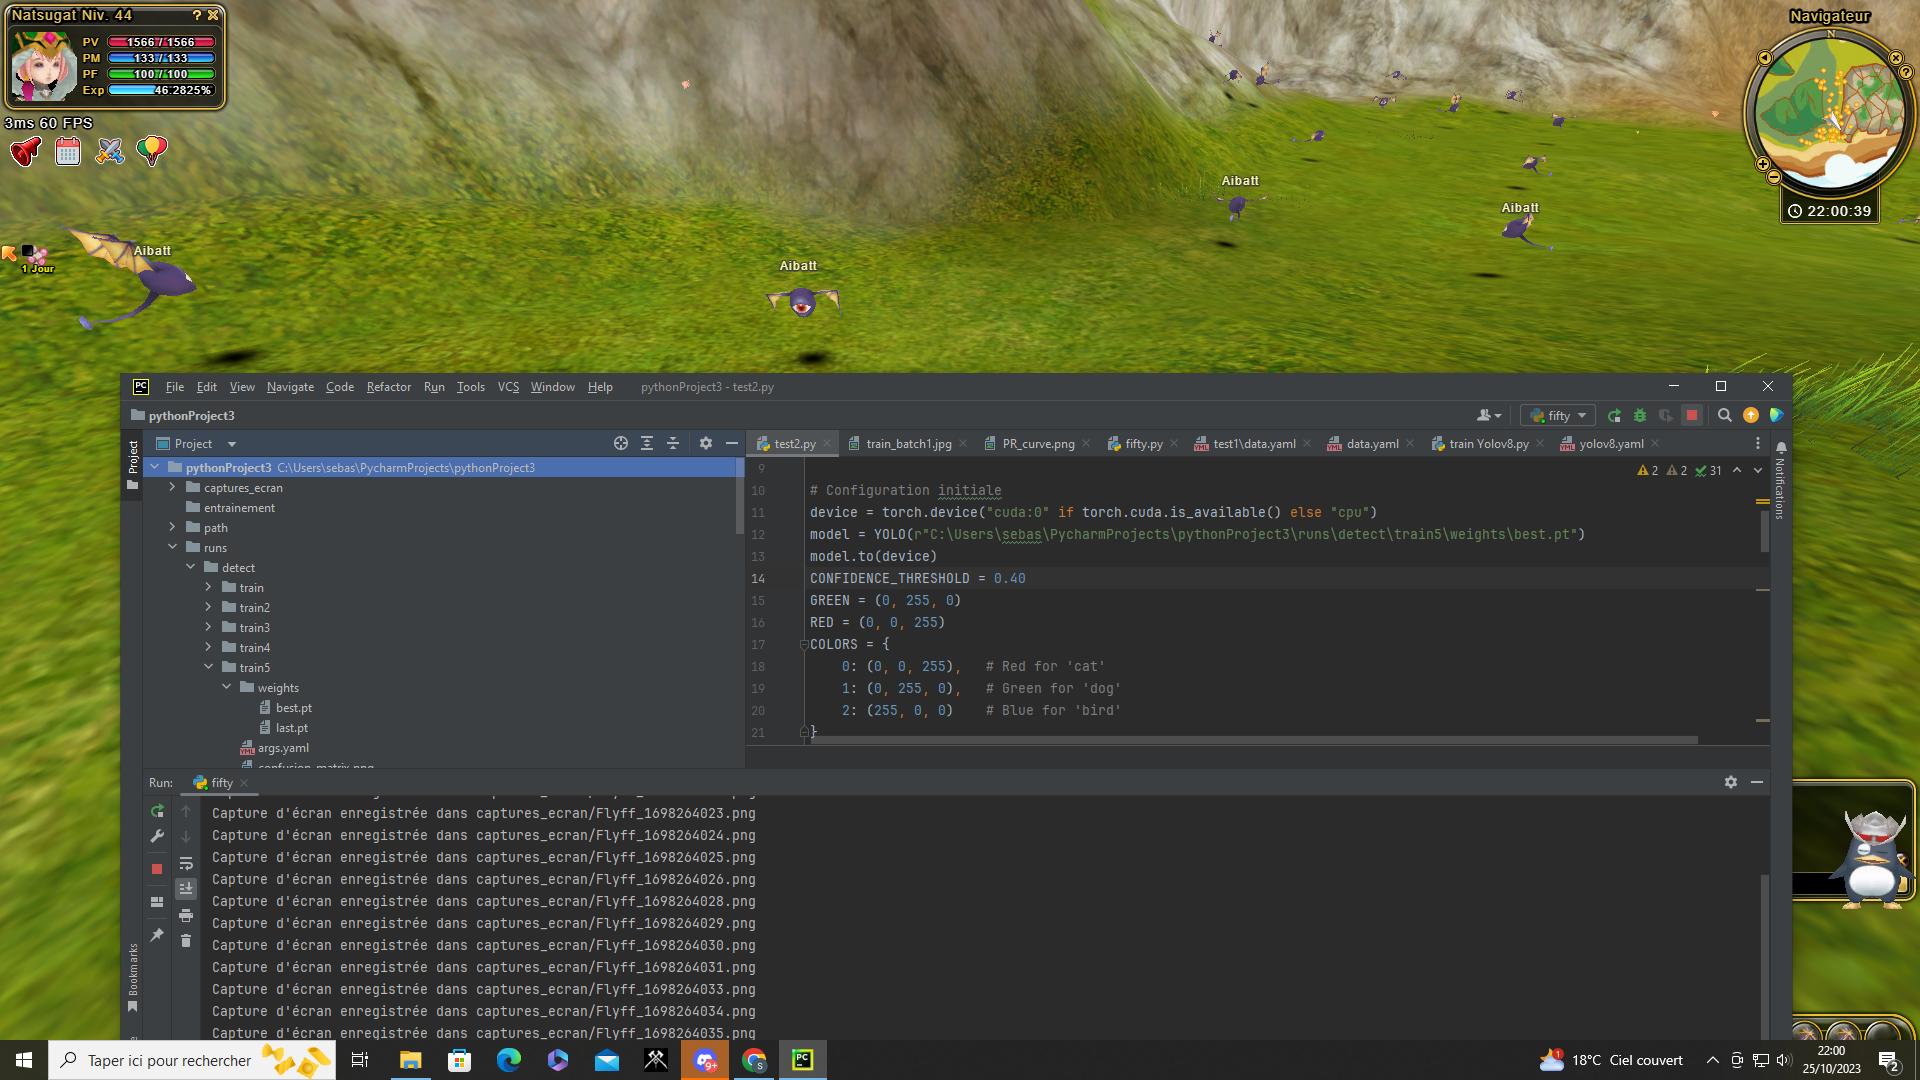The image size is (1920, 1080).
Task: Toggle soft-wrap in Run console
Action: (186, 864)
